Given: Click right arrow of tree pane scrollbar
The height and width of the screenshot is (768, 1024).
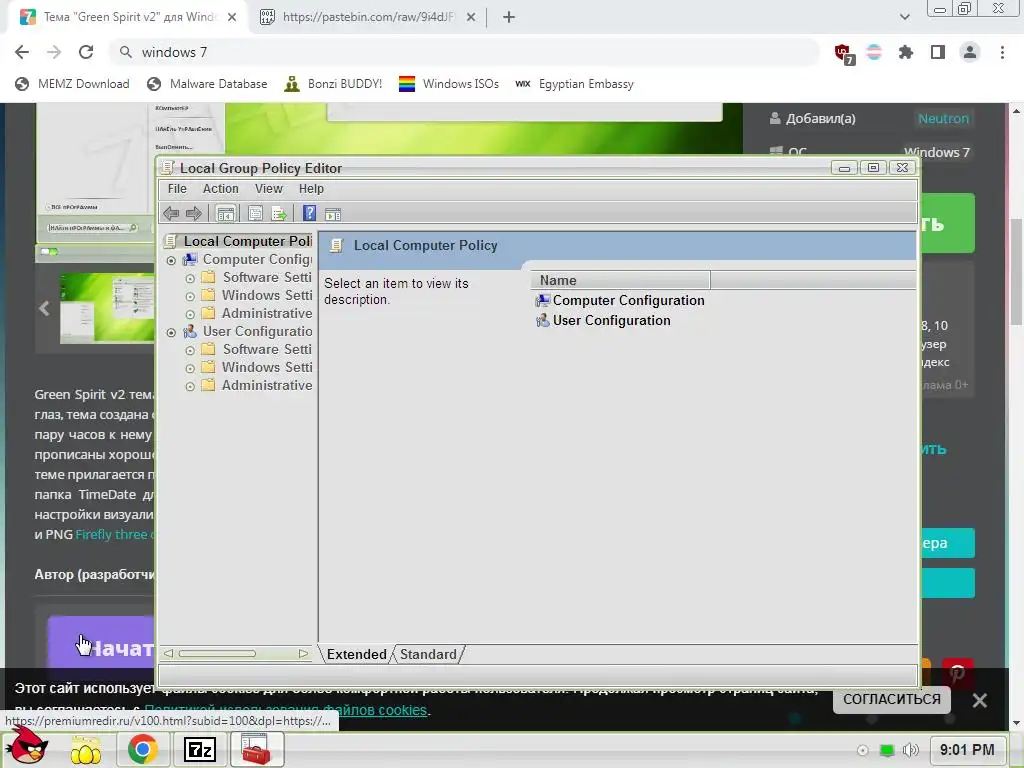Looking at the screenshot, I should (303, 653).
